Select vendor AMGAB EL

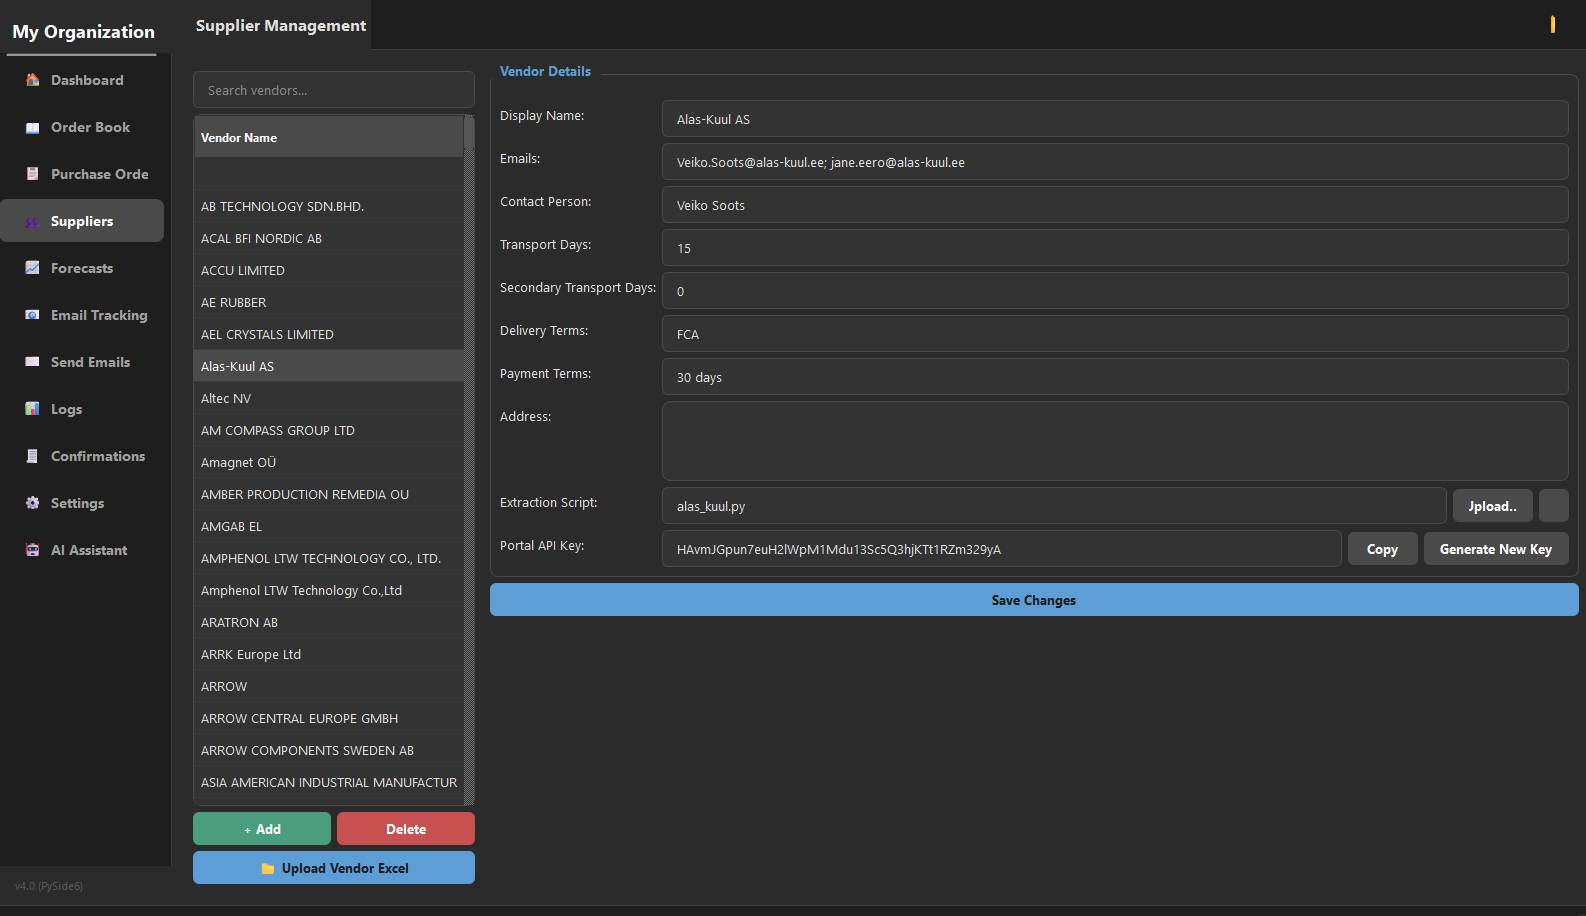coord(329,526)
